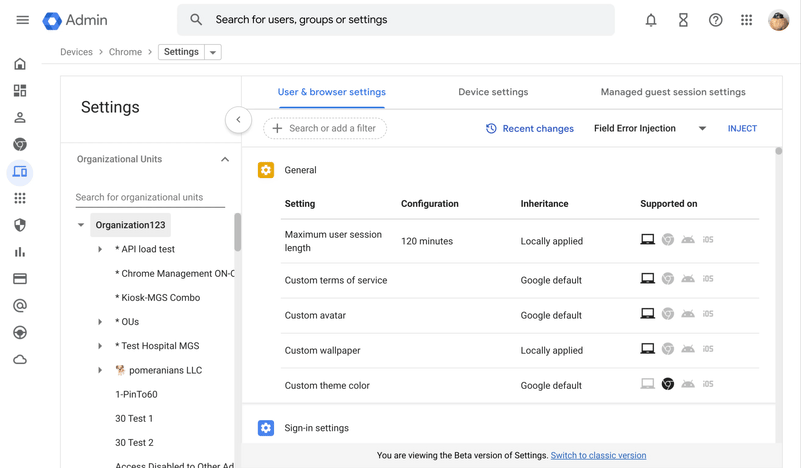Switch to User & browser settings tab

(x=332, y=92)
